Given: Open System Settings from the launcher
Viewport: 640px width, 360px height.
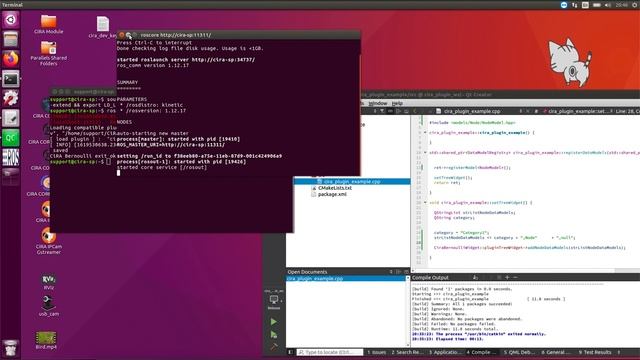Looking at the screenshot, I should point(11,98).
